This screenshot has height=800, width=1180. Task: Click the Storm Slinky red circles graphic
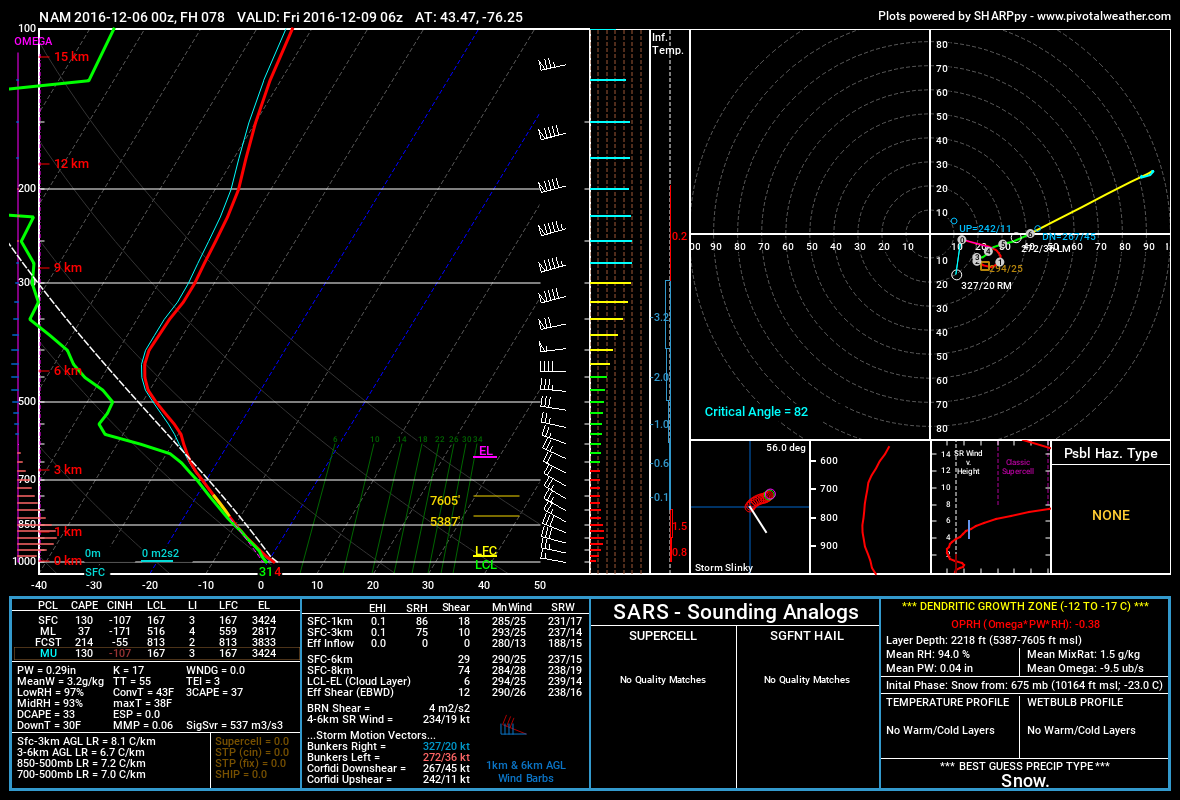tap(760, 500)
